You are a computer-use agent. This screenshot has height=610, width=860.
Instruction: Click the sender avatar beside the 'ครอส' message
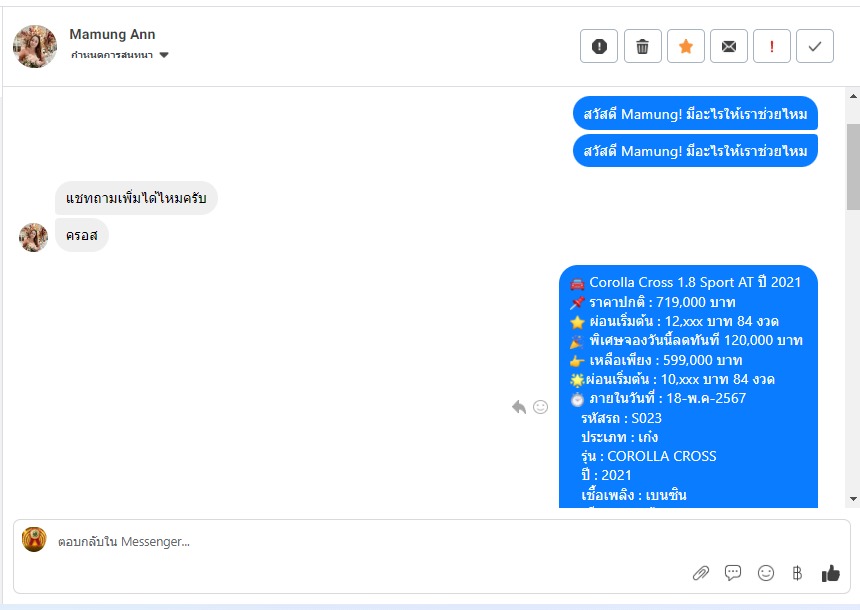tap(33, 238)
